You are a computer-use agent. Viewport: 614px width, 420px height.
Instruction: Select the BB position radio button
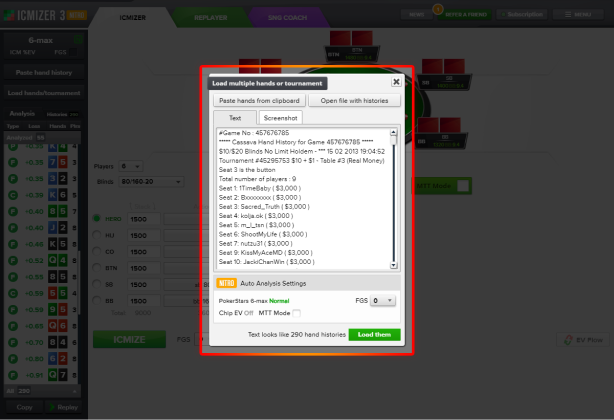pos(97,301)
